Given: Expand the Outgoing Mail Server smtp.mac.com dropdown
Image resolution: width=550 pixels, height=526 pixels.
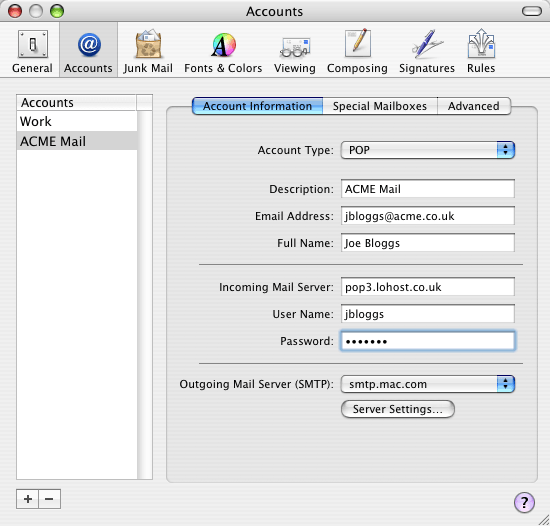Looking at the screenshot, I should 428,384.
